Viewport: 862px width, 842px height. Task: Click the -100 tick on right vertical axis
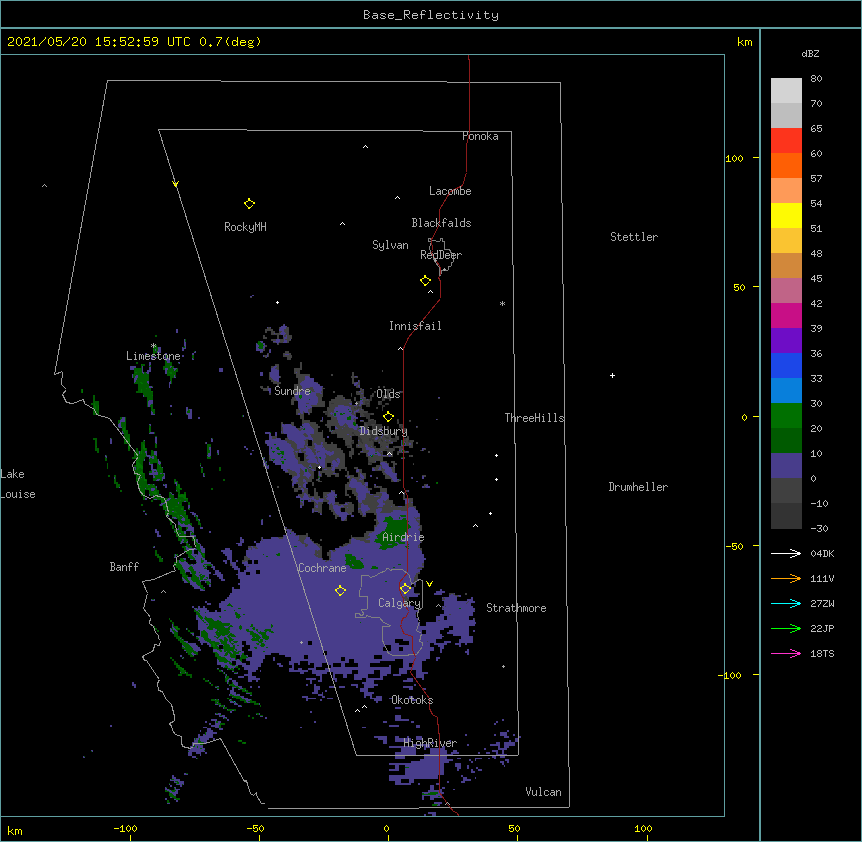click(x=730, y=675)
